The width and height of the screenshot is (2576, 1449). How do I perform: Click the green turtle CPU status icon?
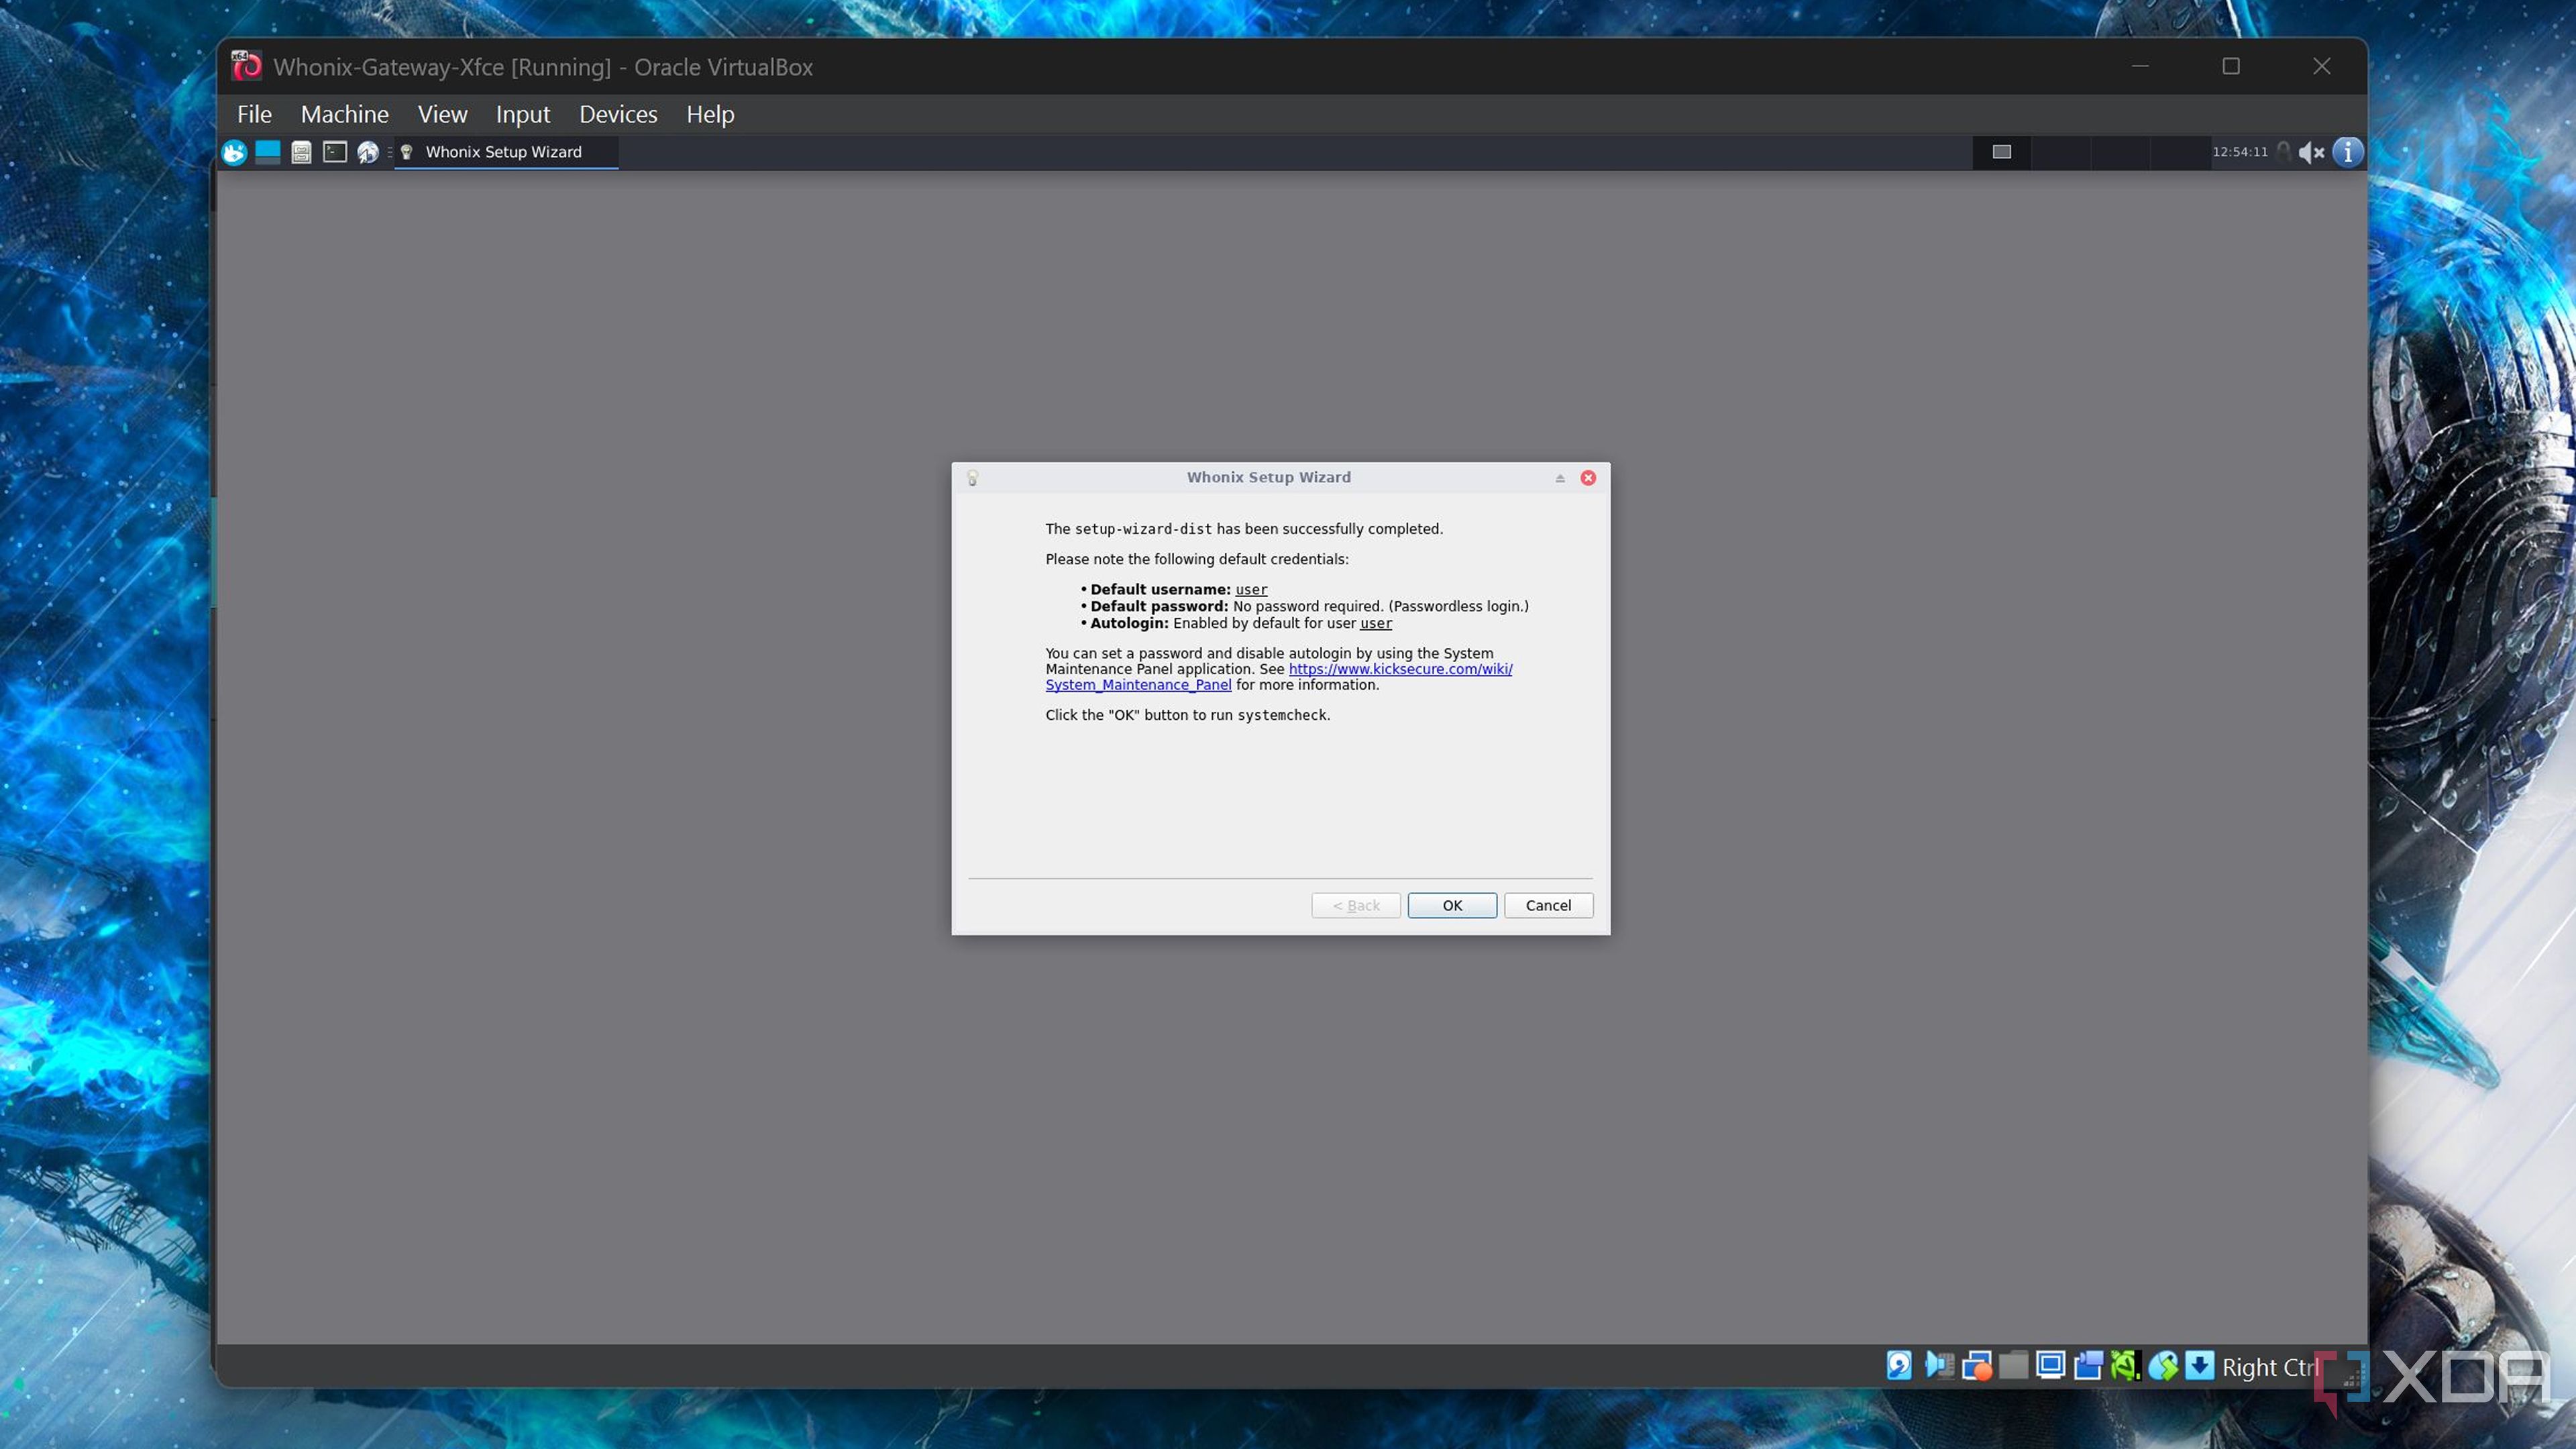tap(2124, 1366)
